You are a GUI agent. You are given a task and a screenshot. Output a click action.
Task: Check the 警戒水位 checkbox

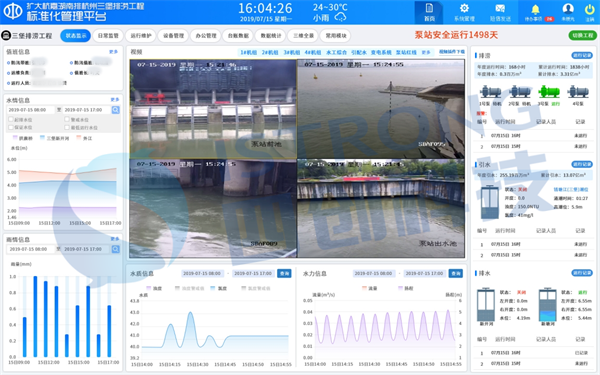(67, 119)
